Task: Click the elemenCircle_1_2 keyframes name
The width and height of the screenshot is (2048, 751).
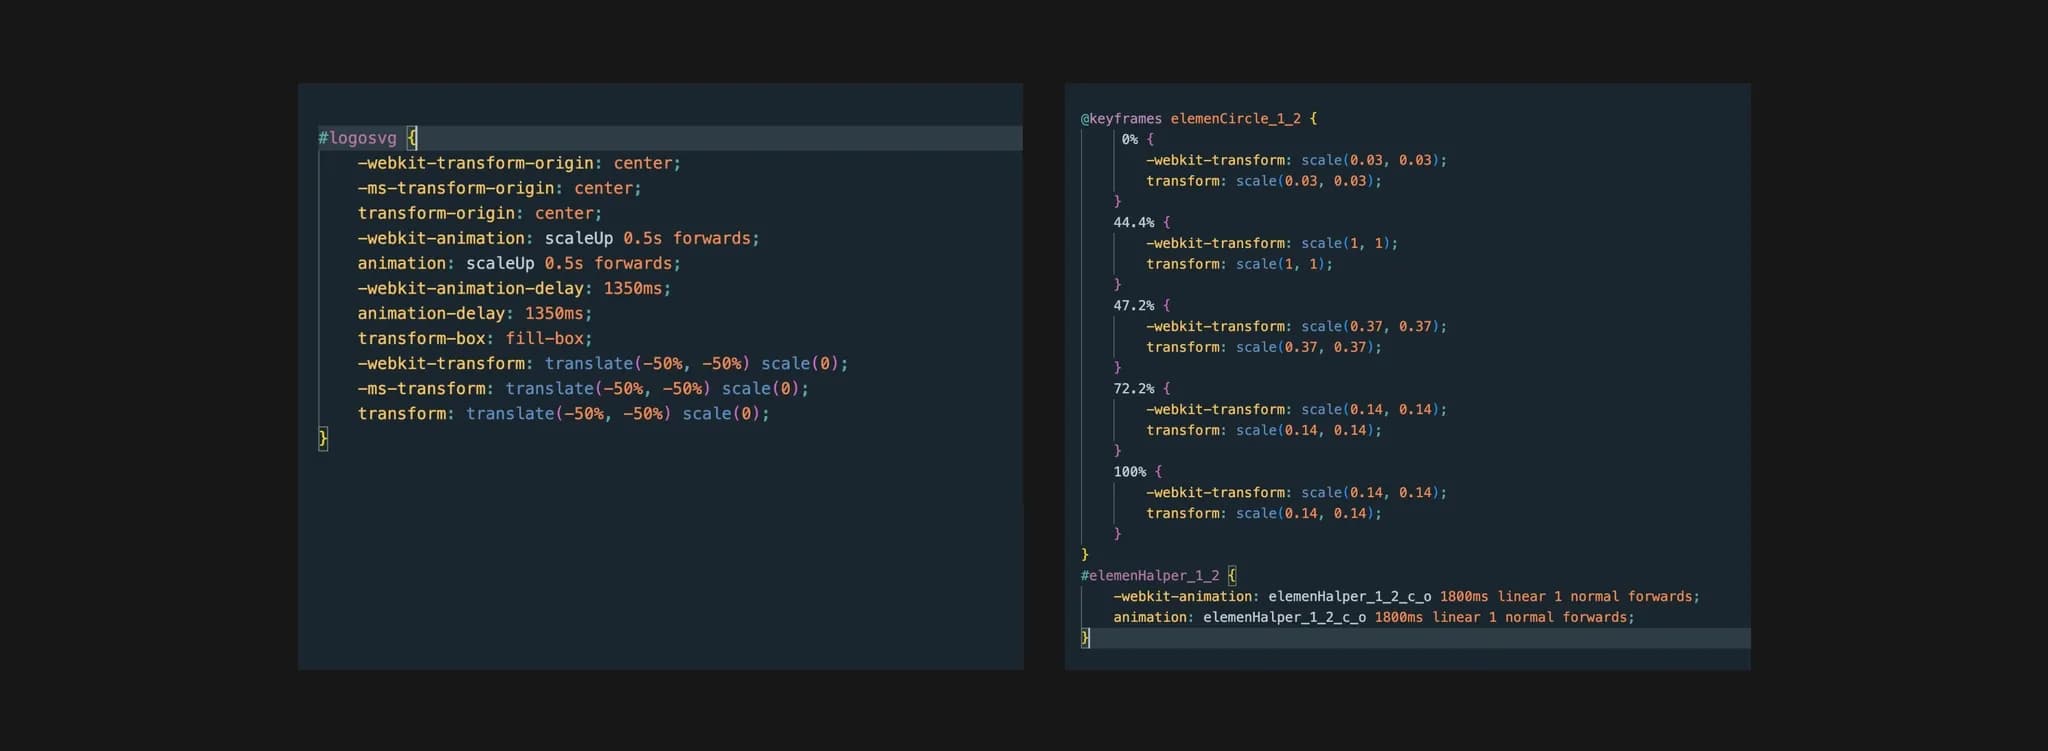Action: tap(1235, 119)
